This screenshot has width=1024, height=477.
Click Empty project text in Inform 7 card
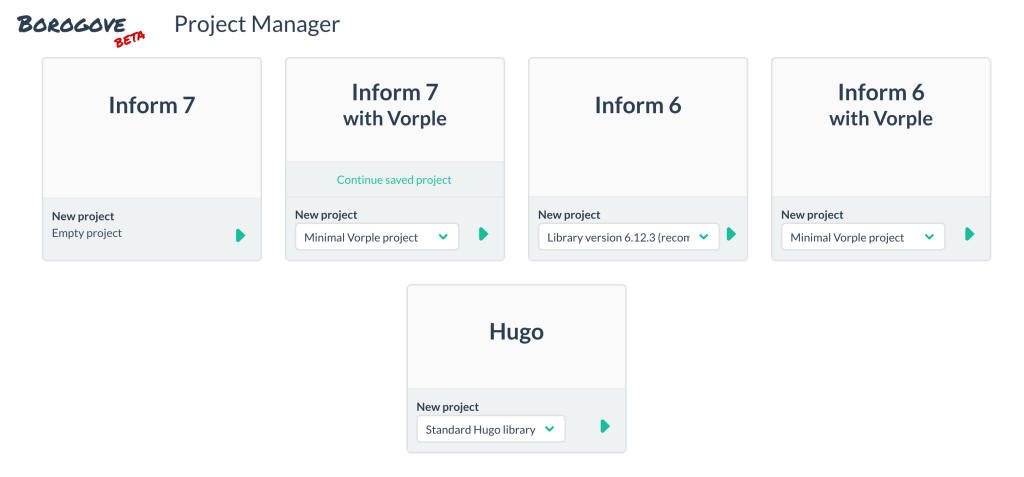pos(87,233)
